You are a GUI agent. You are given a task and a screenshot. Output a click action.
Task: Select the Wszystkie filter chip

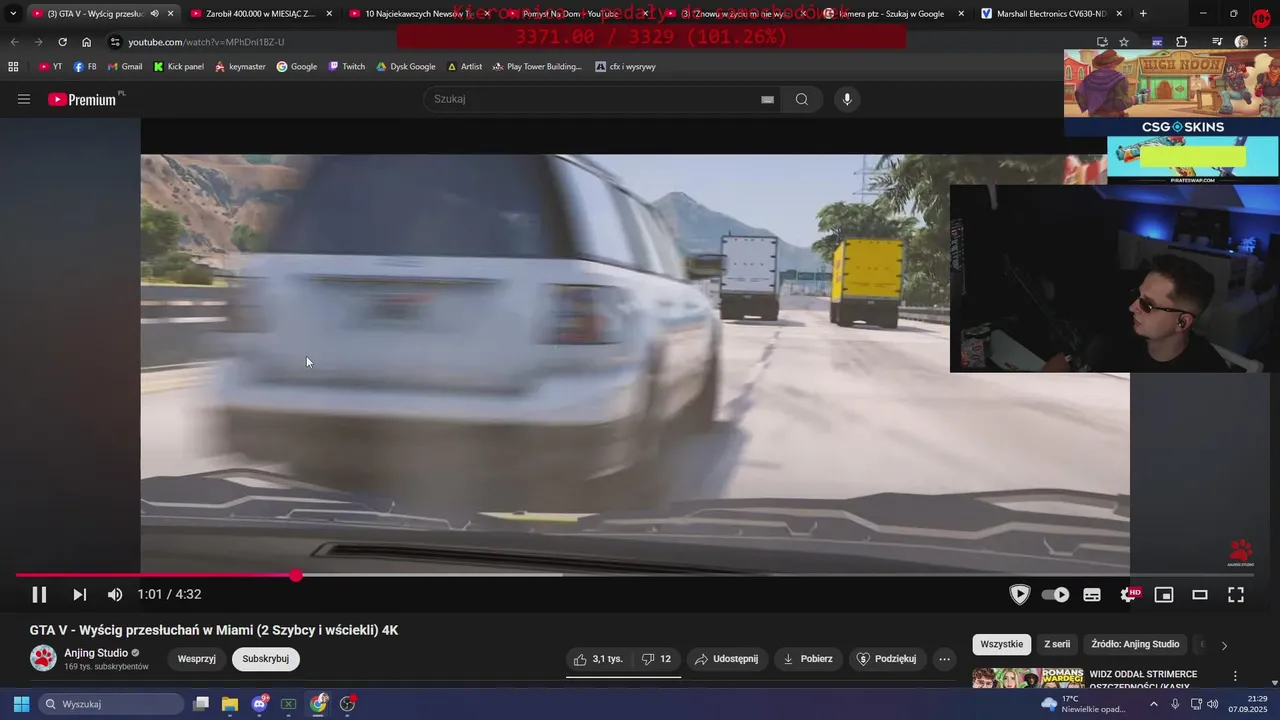(x=1002, y=644)
